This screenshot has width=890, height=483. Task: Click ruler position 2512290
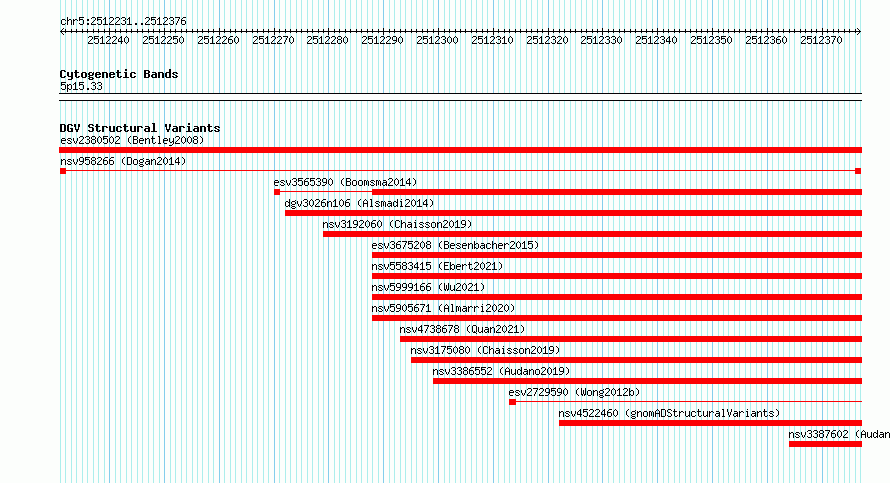tap(382, 40)
